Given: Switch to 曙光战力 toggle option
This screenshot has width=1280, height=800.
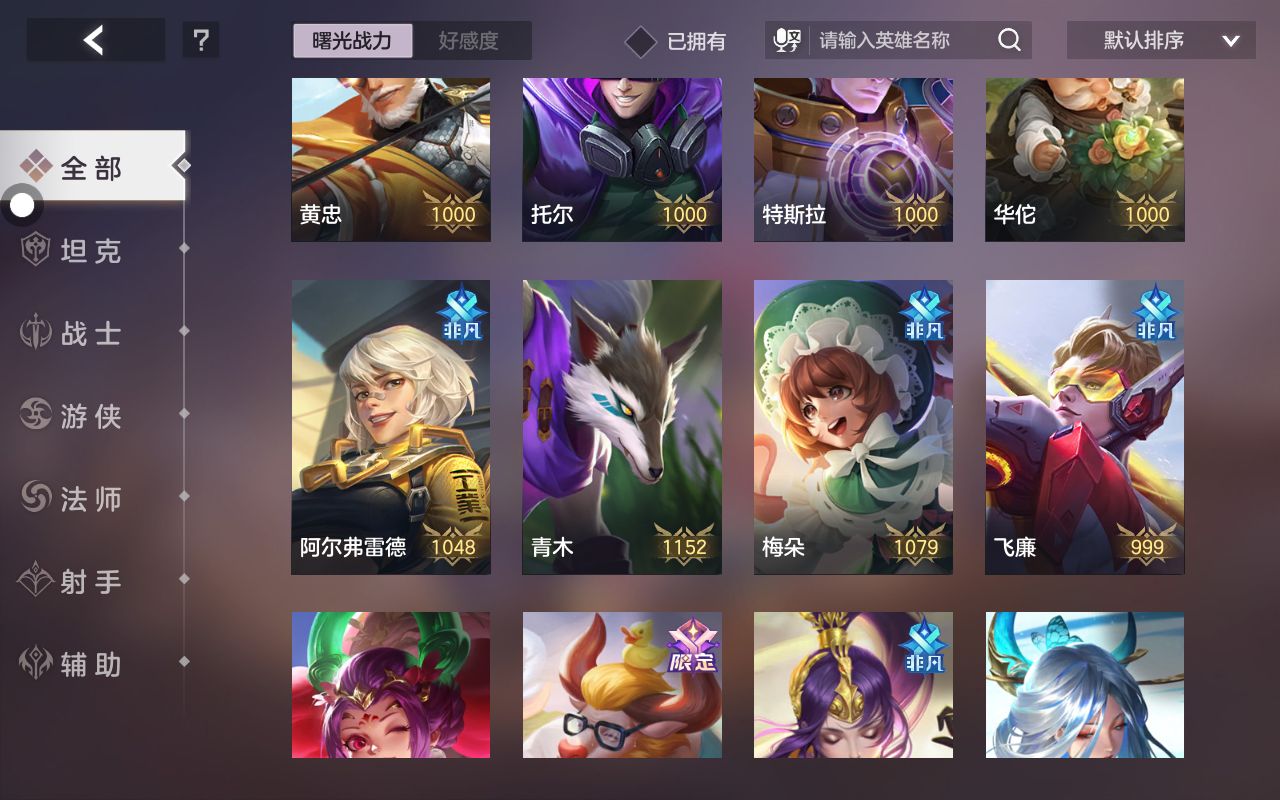Looking at the screenshot, I should pos(352,41).
